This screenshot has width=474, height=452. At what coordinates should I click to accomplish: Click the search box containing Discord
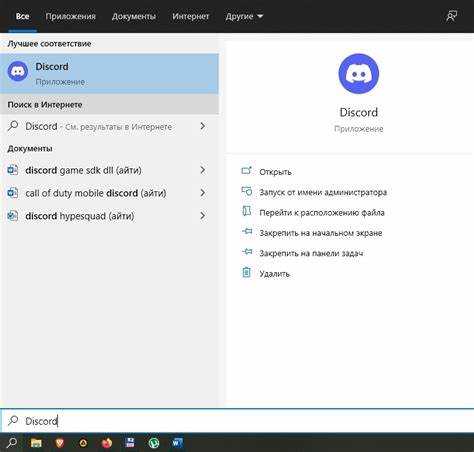click(x=237, y=420)
